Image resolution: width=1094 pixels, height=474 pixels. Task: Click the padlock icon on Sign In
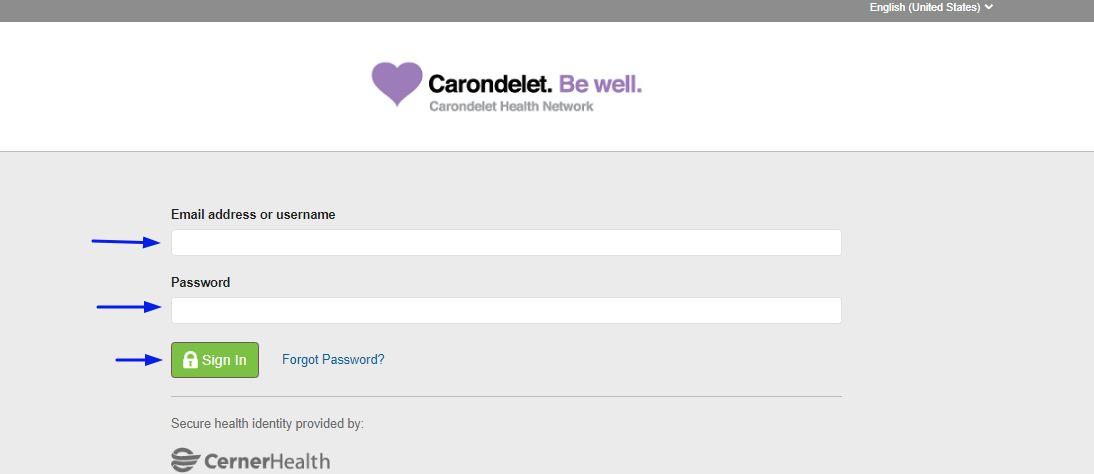(x=190, y=360)
